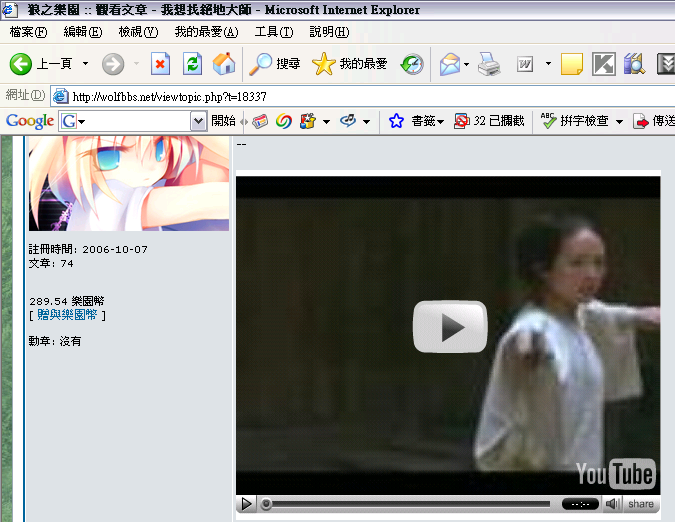Click the seek bar handle knob
This screenshot has height=522, width=675.
point(266,504)
